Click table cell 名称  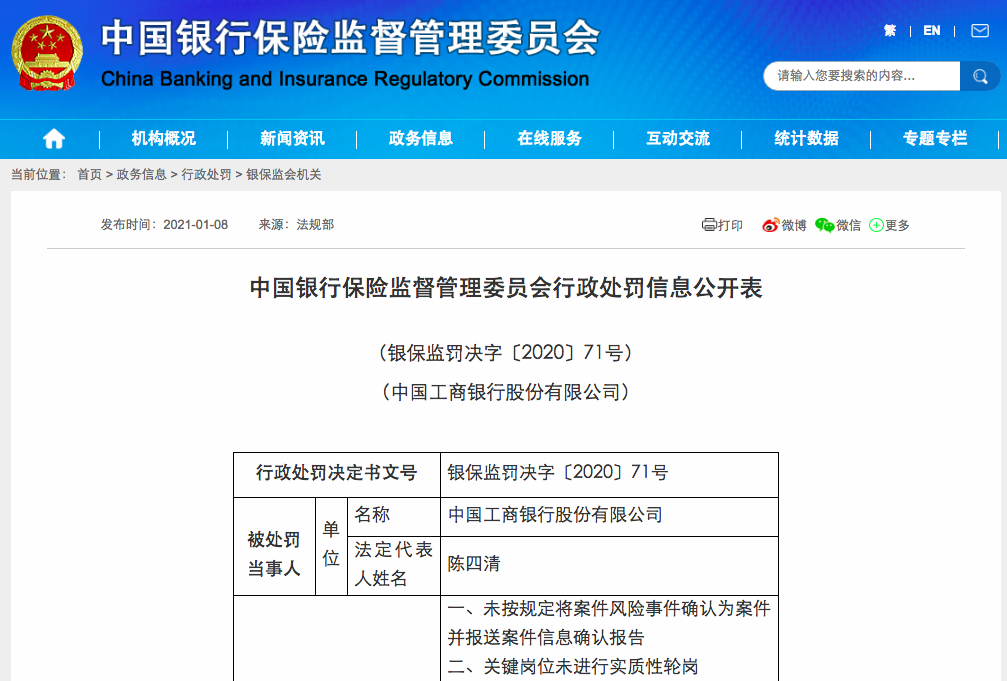(394, 515)
